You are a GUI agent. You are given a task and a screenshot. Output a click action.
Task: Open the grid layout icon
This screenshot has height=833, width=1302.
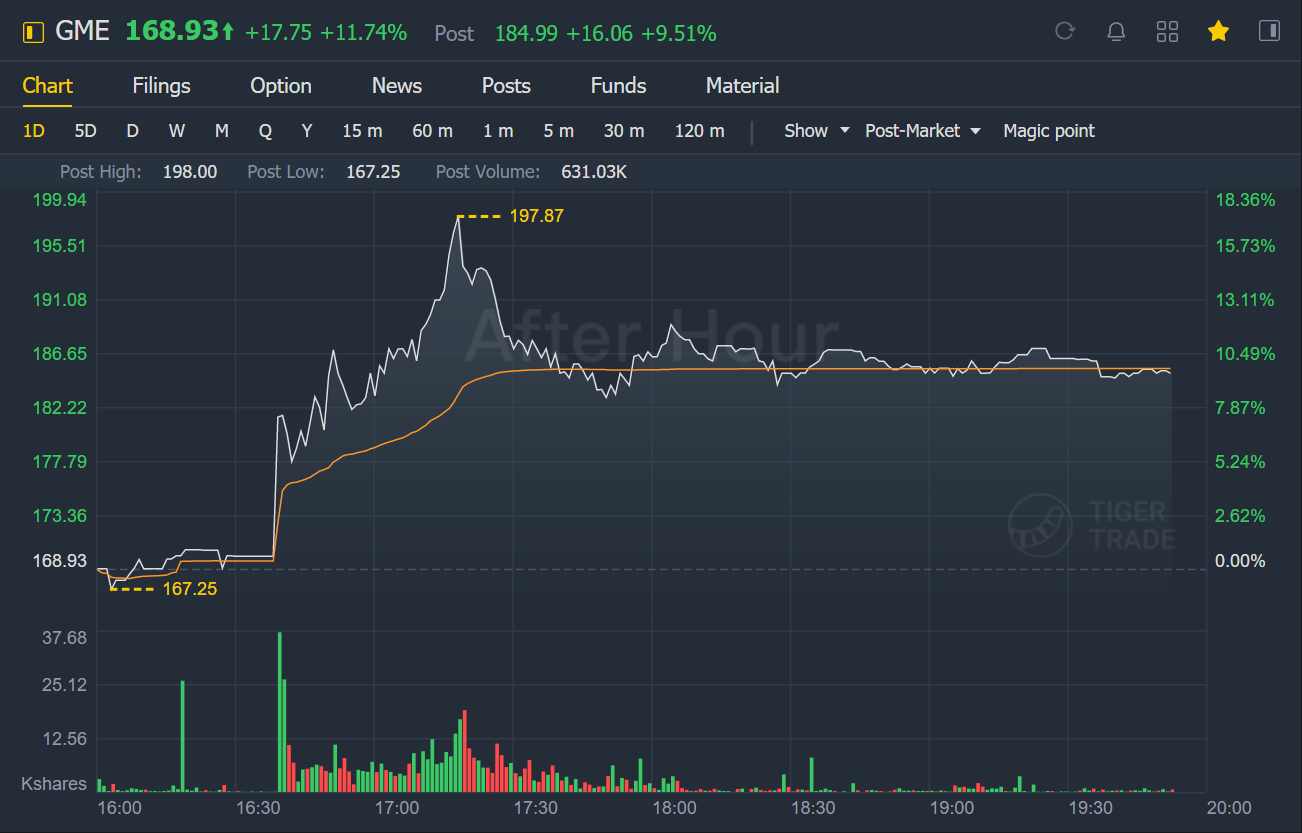coord(1167,31)
